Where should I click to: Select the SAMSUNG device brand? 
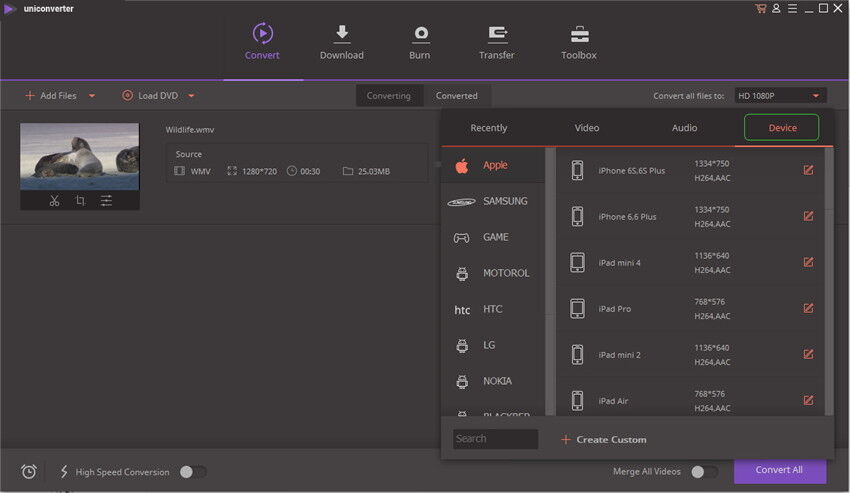point(493,201)
